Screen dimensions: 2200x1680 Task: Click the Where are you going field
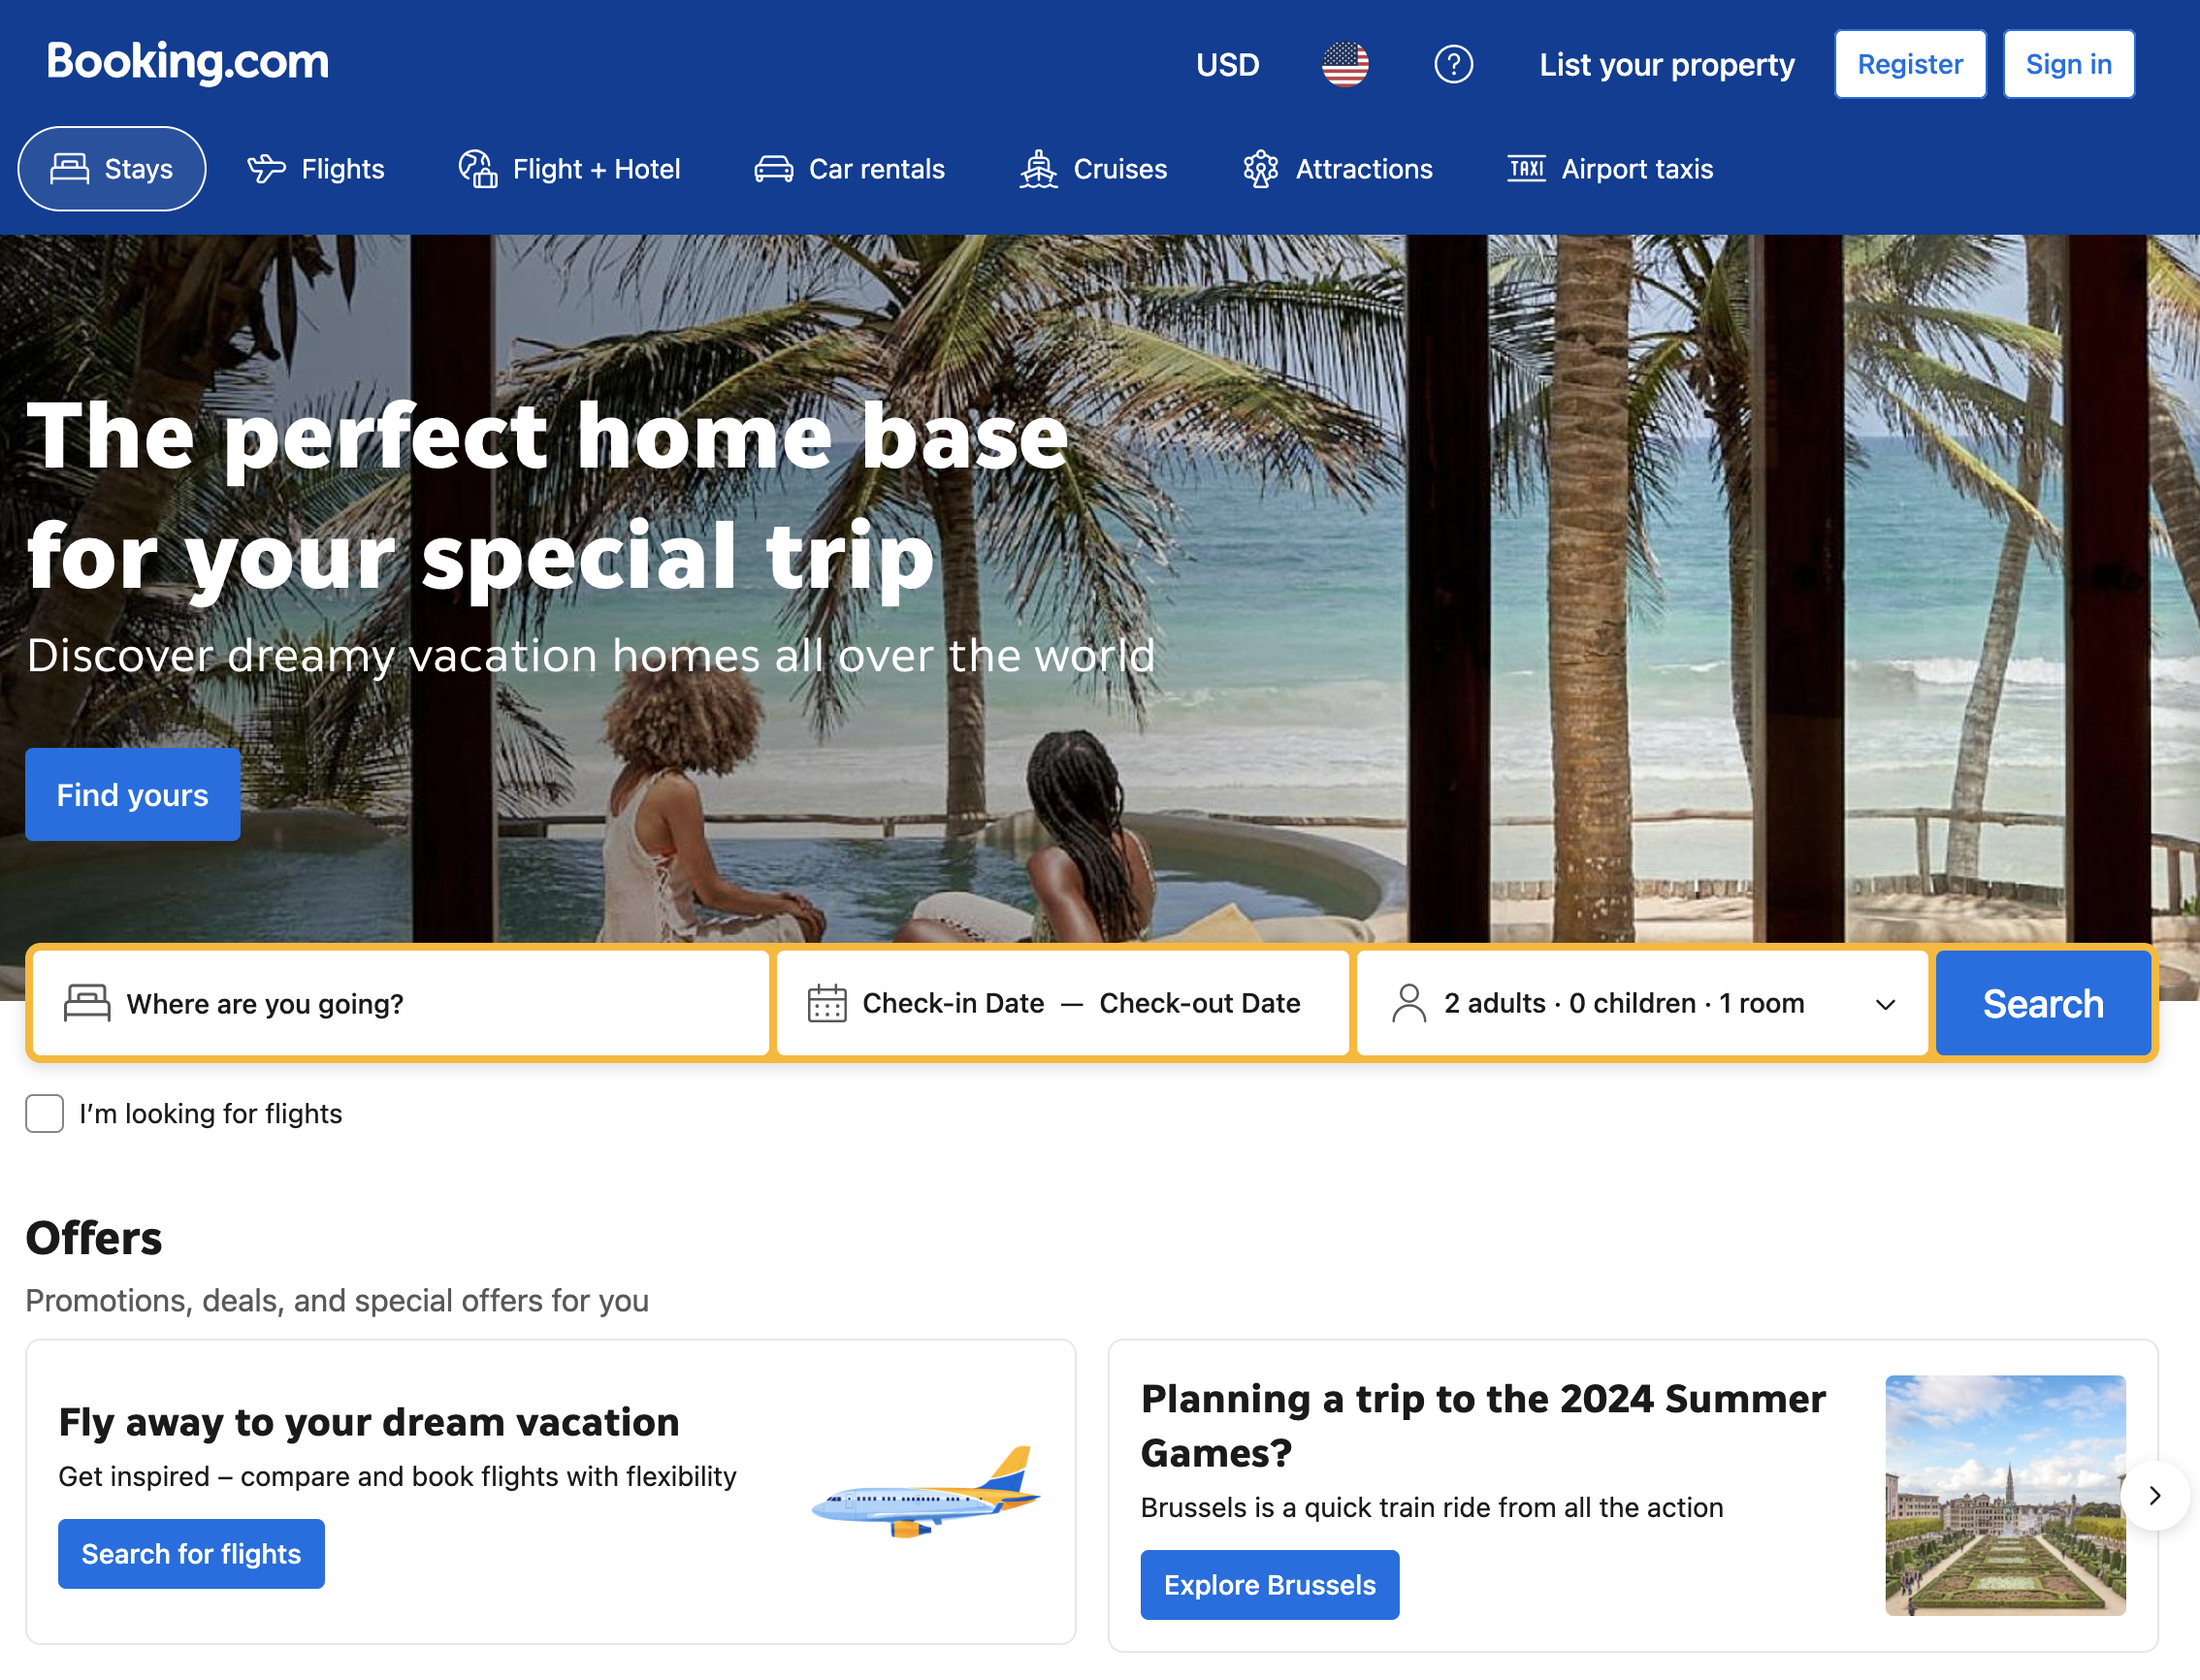(x=401, y=1003)
